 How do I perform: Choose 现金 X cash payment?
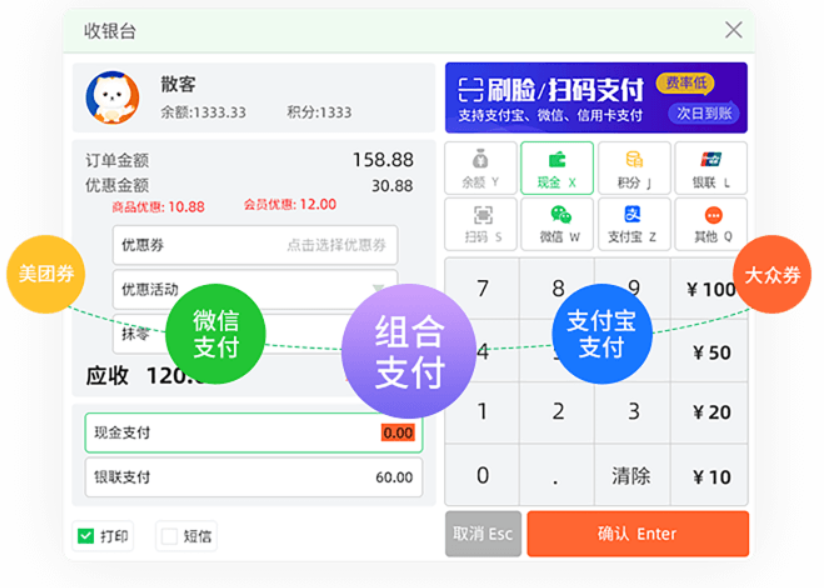[x=557, y=168]
